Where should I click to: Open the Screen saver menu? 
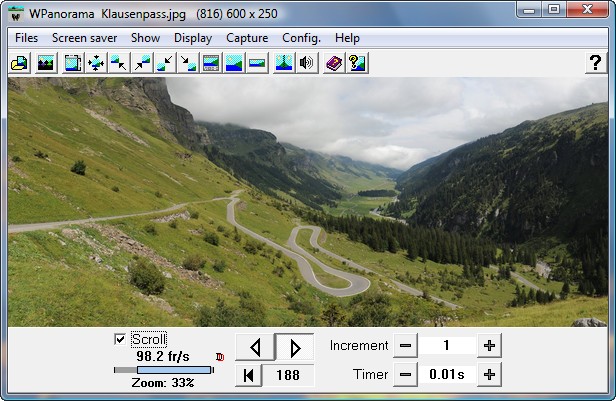pyautogui.click(x=85, y=38)
